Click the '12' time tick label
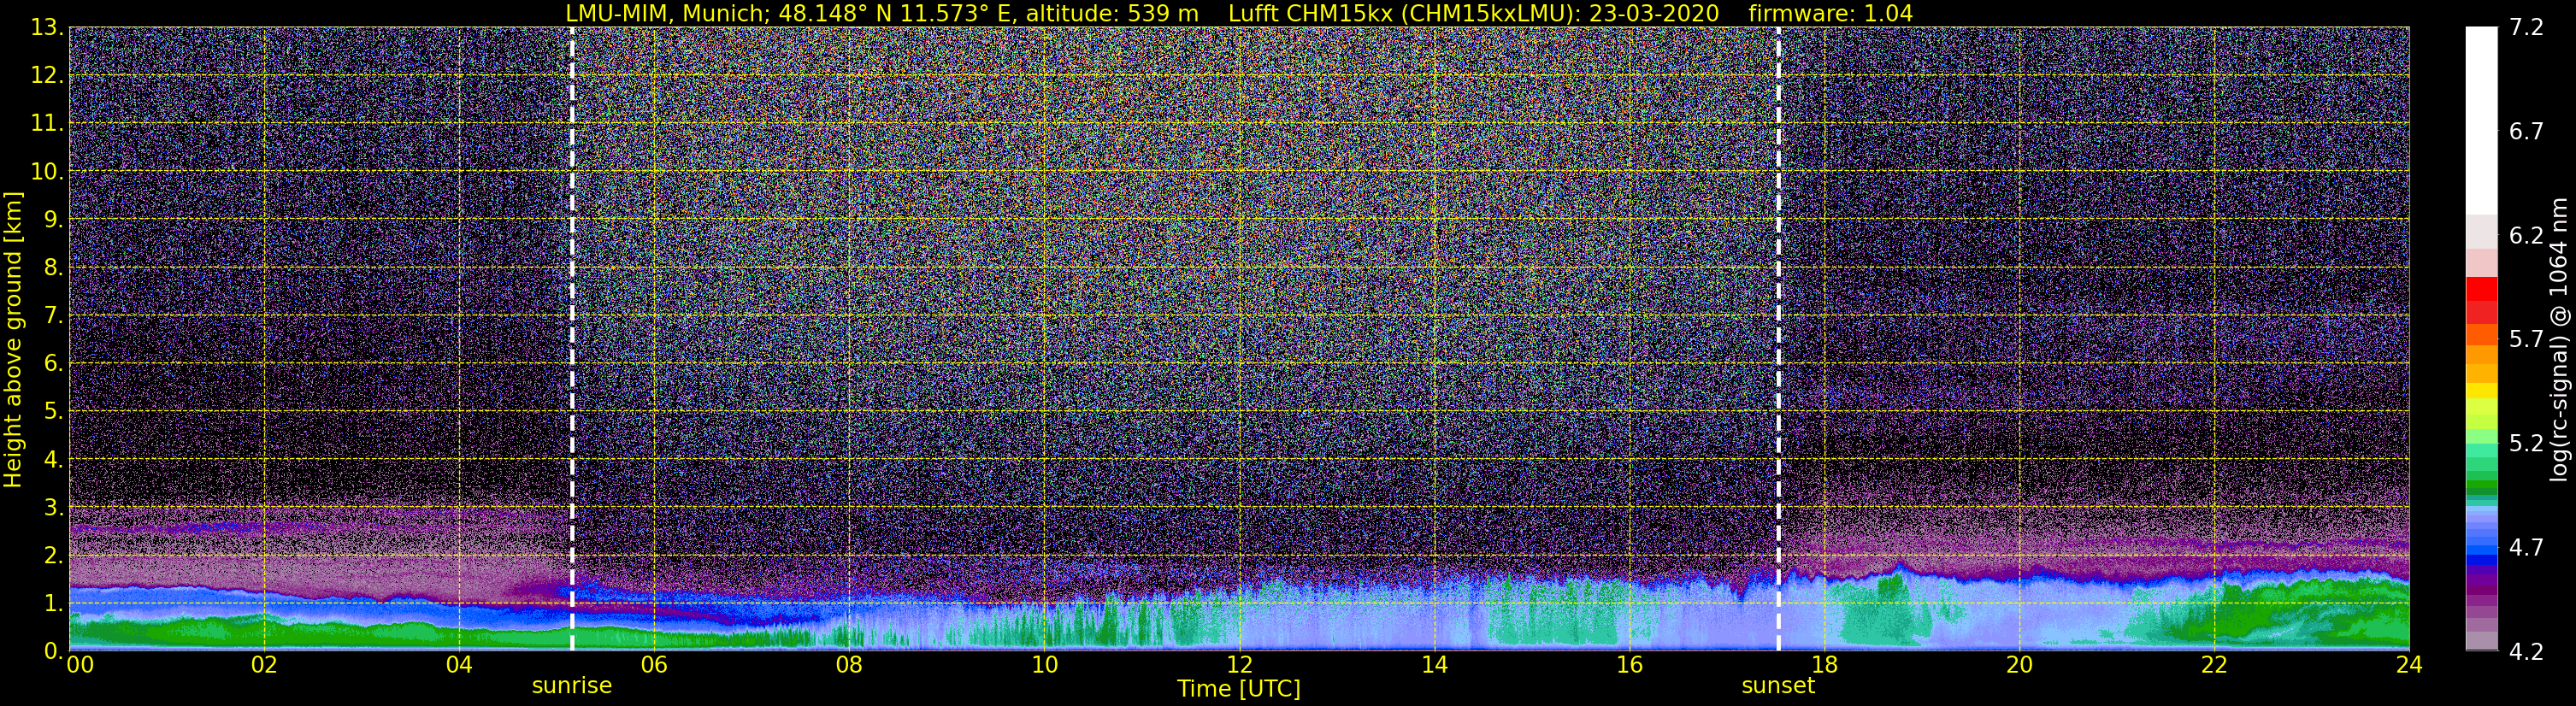Viewport: 2576px width, 706px height. pos(1238,665)
